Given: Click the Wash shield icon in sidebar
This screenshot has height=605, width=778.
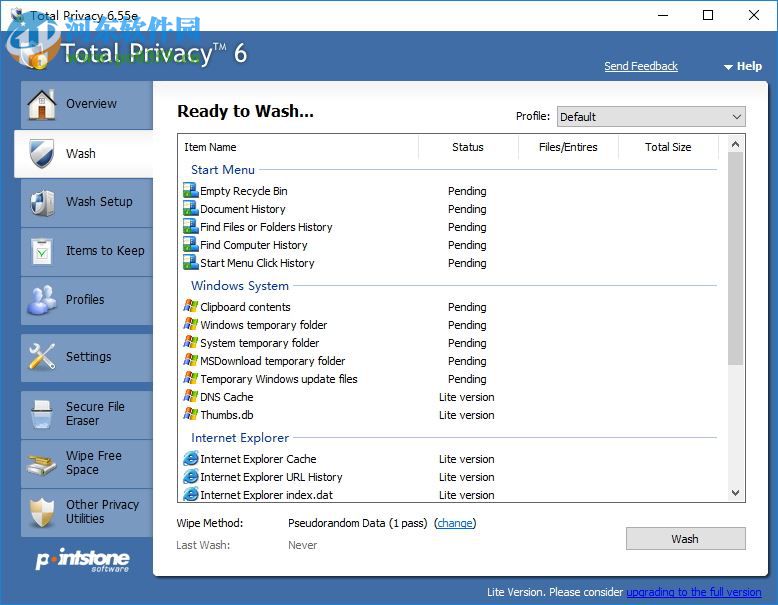Looking at the screenshot, I should pyautogui.click(x=42, y=153).
